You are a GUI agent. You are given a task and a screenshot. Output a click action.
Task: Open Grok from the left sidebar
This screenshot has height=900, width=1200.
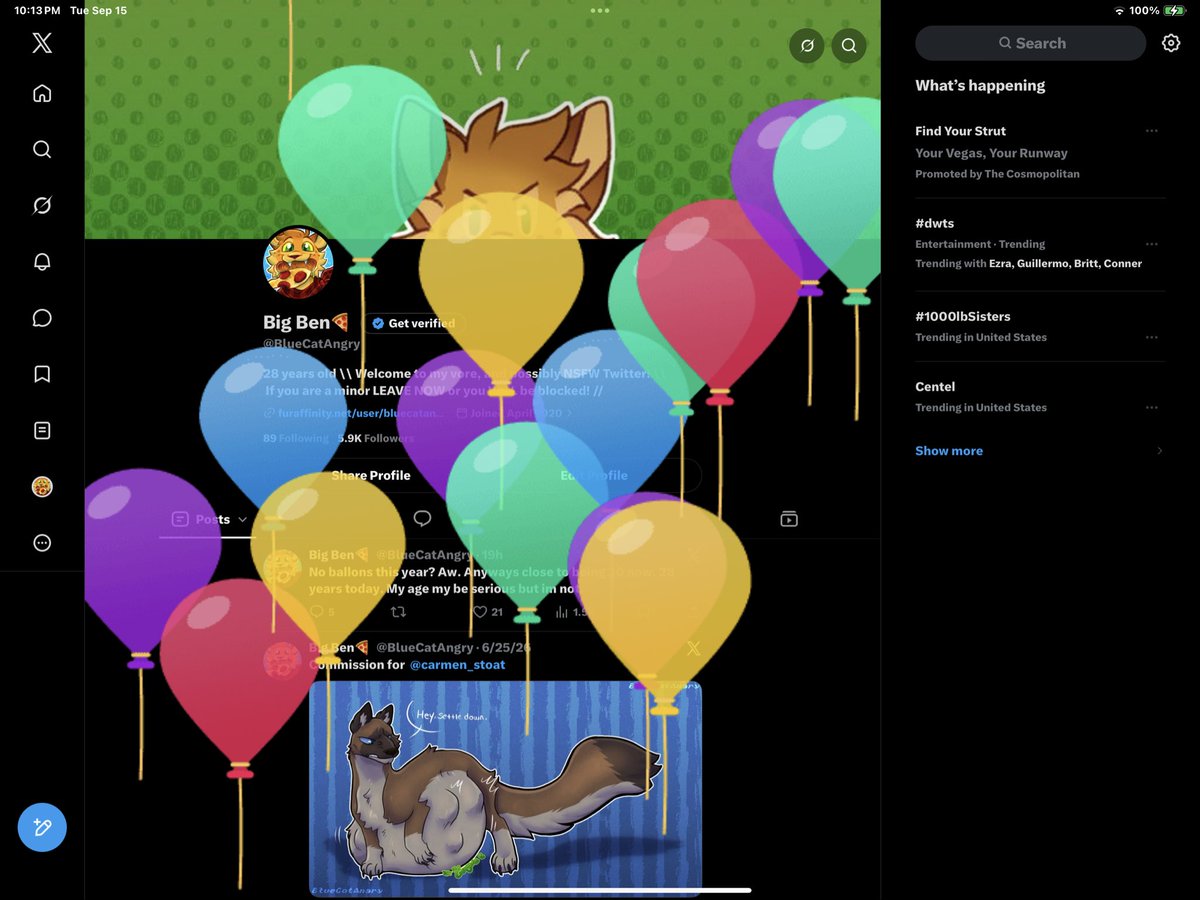42,205
